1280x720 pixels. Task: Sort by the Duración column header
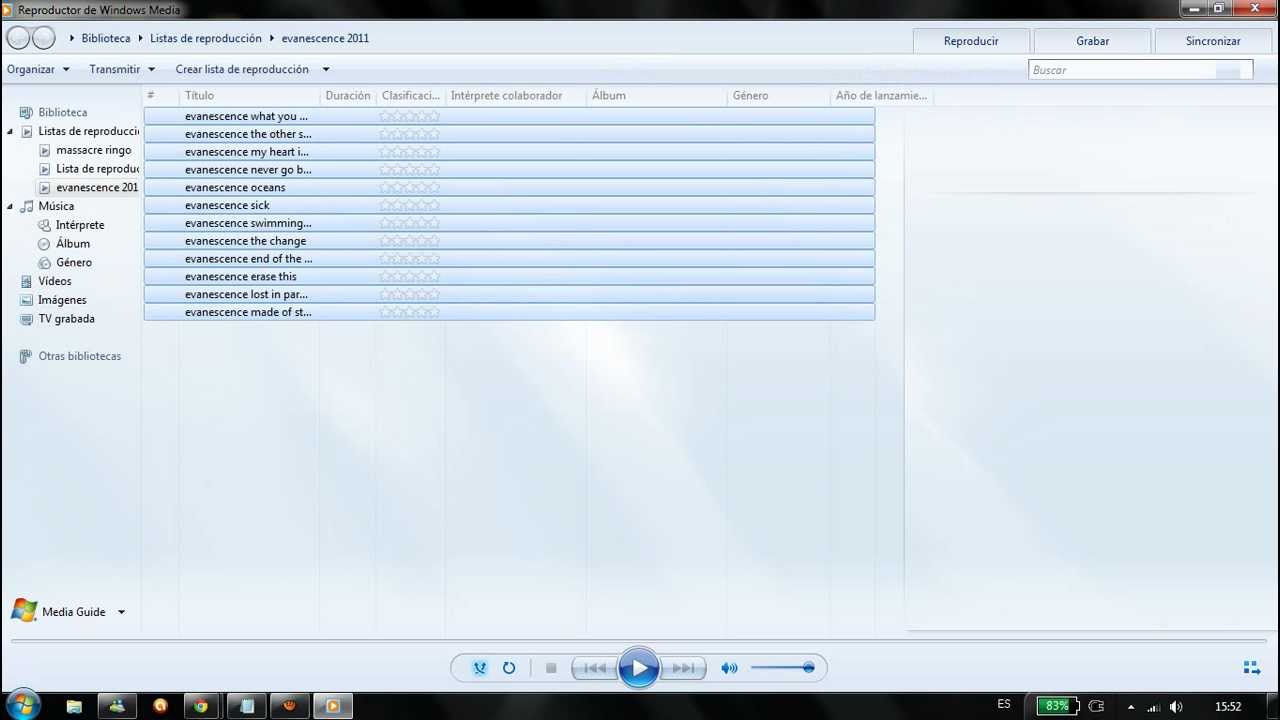pos(347,95)
